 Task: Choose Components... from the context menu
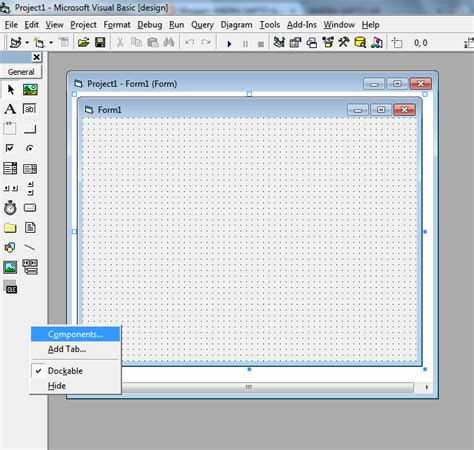[x=75, y=334]
